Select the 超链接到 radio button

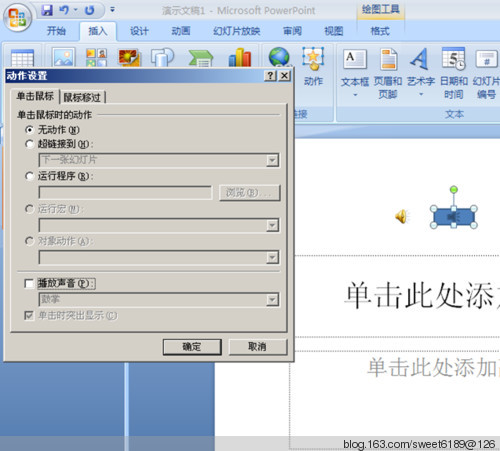[x=30, y=144]
